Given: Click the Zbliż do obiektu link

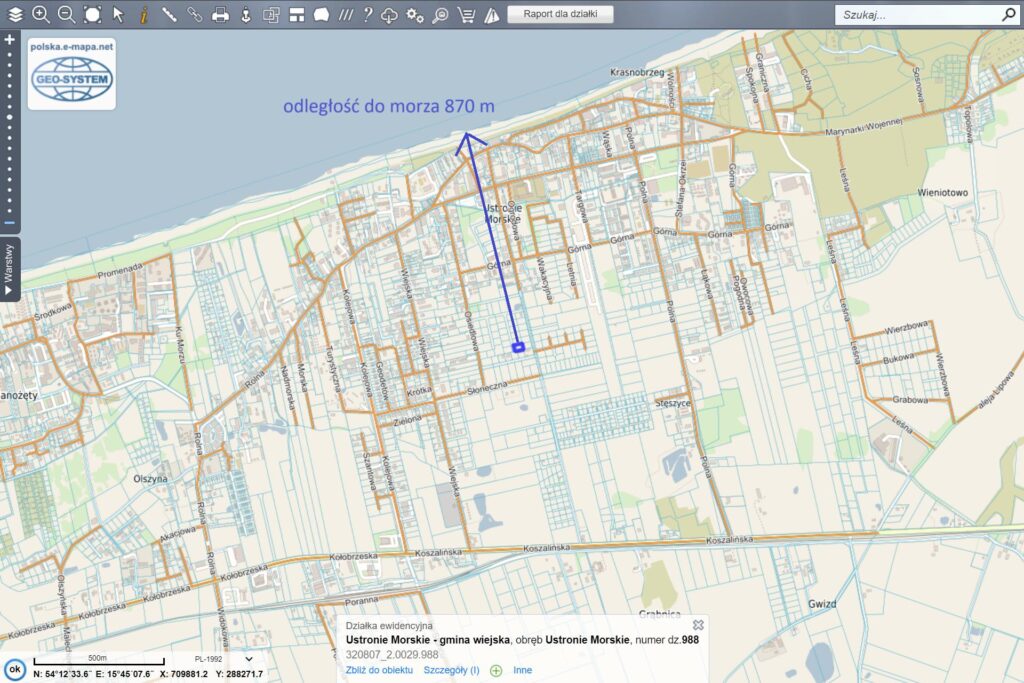Looking at the screenshot, I should click(x=379, y=670).
